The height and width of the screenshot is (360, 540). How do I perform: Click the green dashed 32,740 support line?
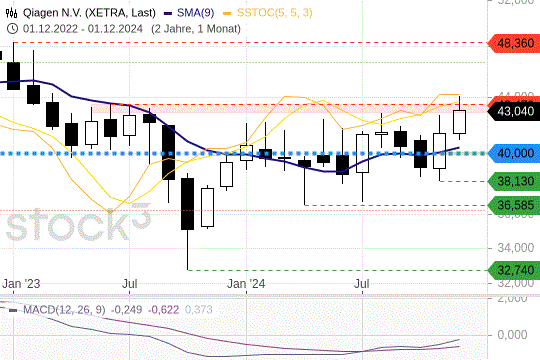click(x=338, y=270)
